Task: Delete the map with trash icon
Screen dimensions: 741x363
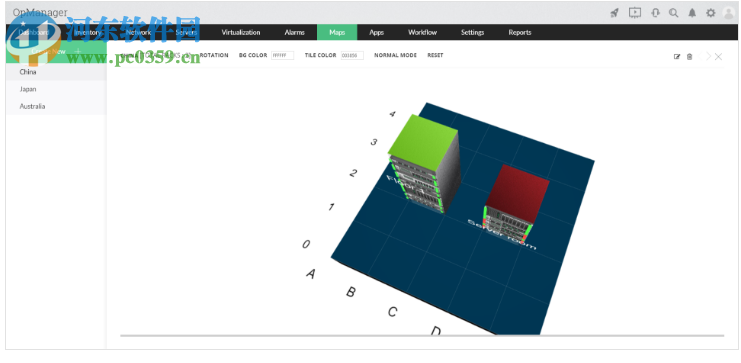Action: coord(689,57)
